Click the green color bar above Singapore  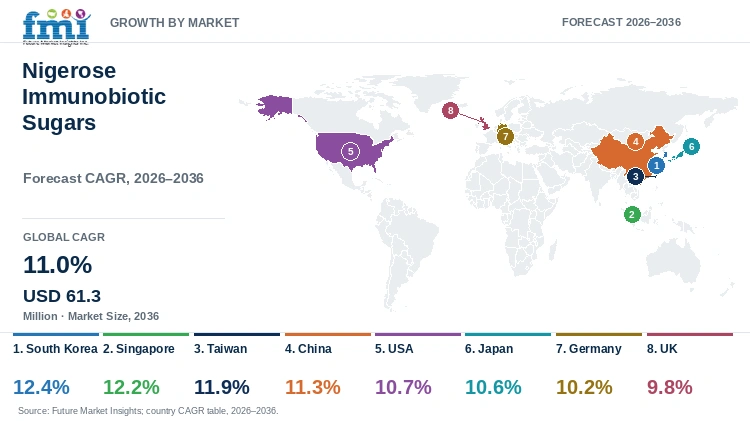point(146,334)
